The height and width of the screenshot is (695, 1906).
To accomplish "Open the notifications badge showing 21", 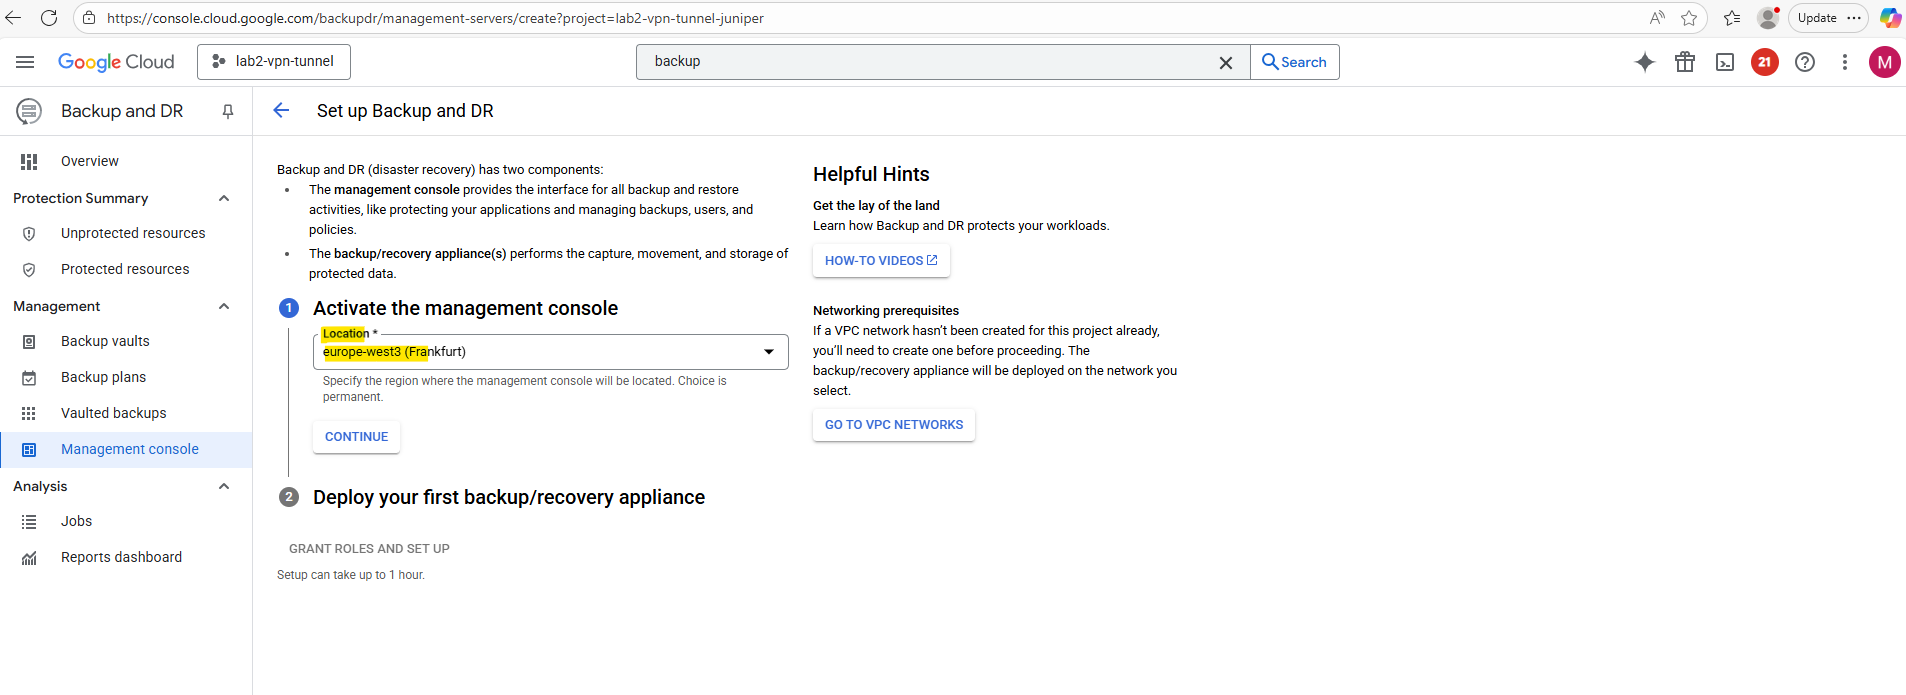I will tap(1765, 62).
